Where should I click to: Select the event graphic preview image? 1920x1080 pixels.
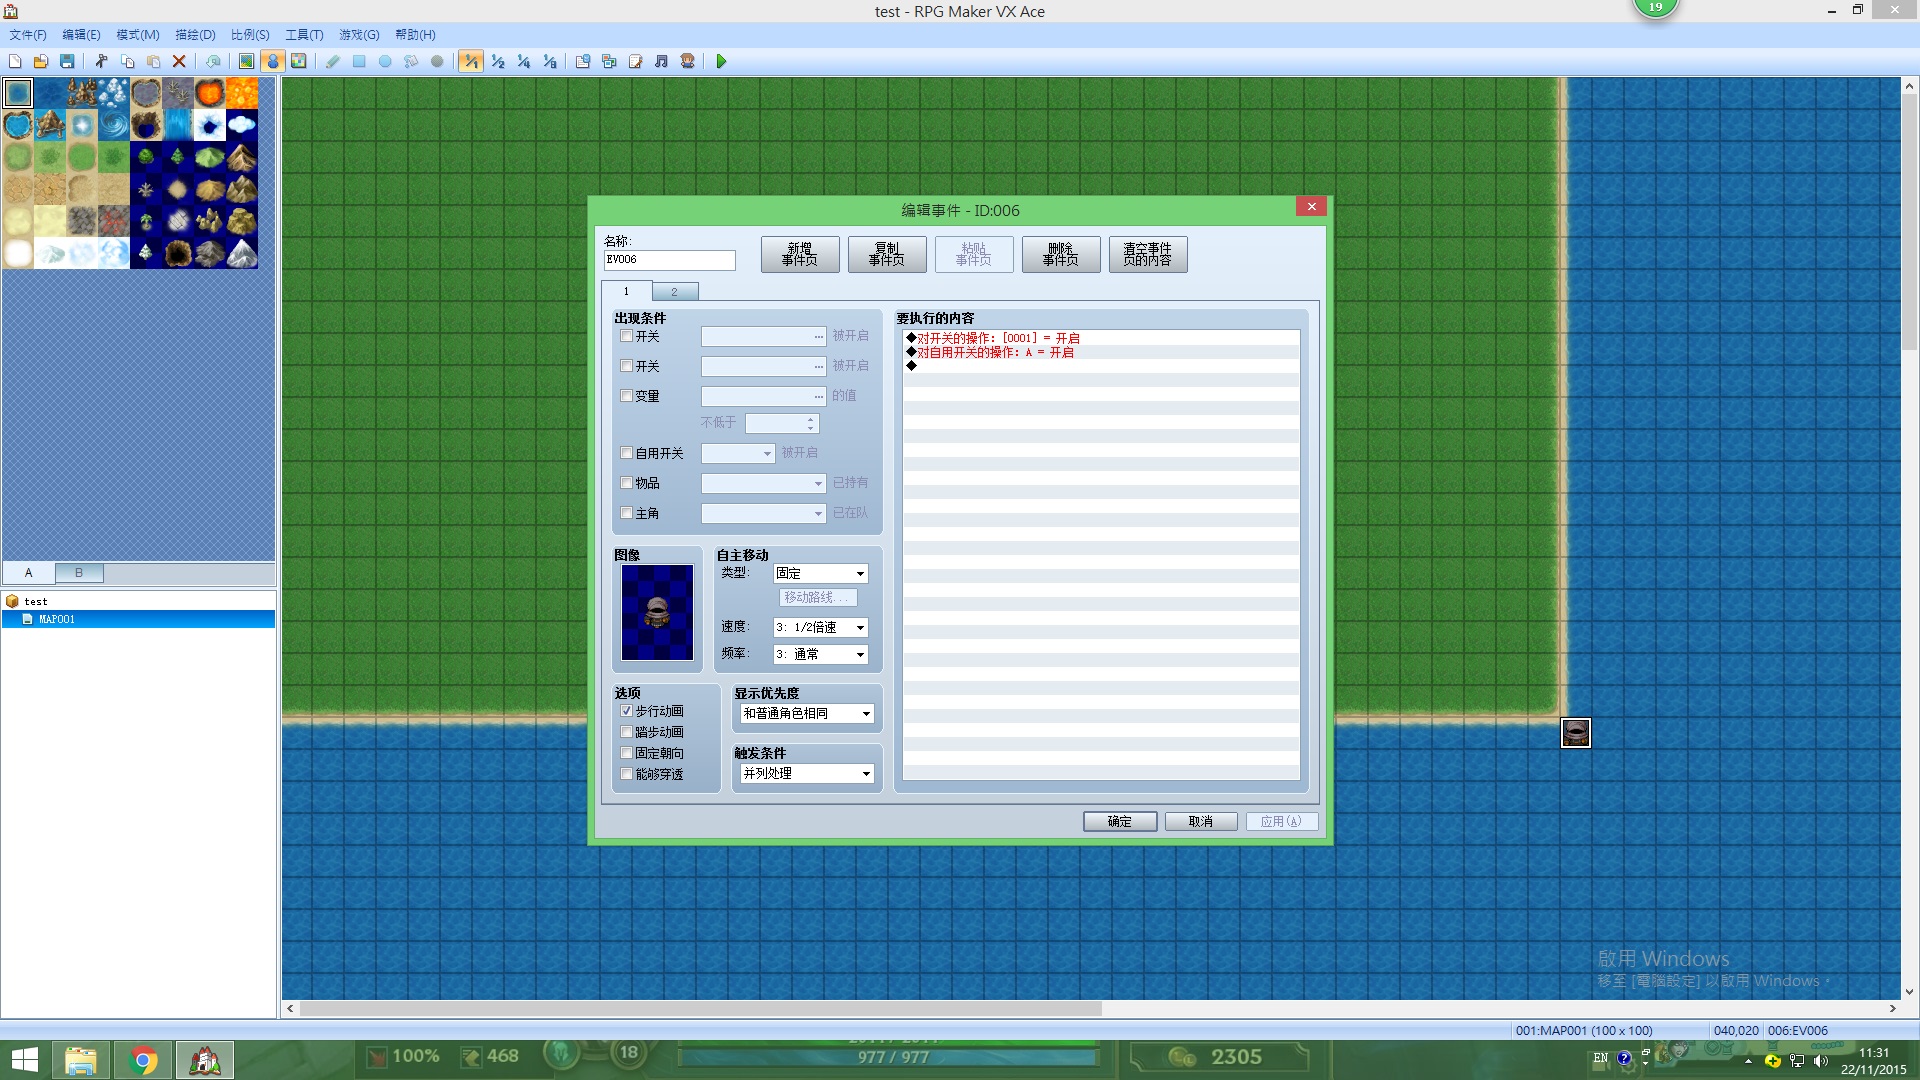tap(657, 613)
